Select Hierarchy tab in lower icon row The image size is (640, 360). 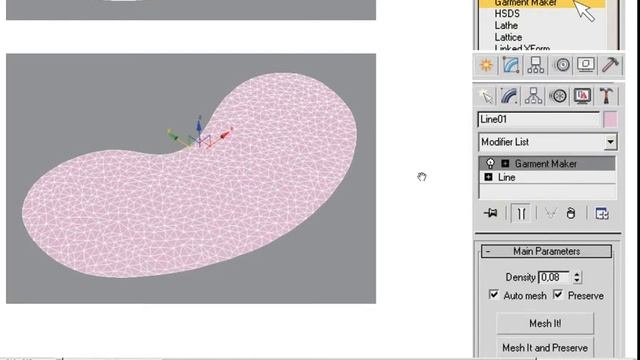click(x=533, y=97)
